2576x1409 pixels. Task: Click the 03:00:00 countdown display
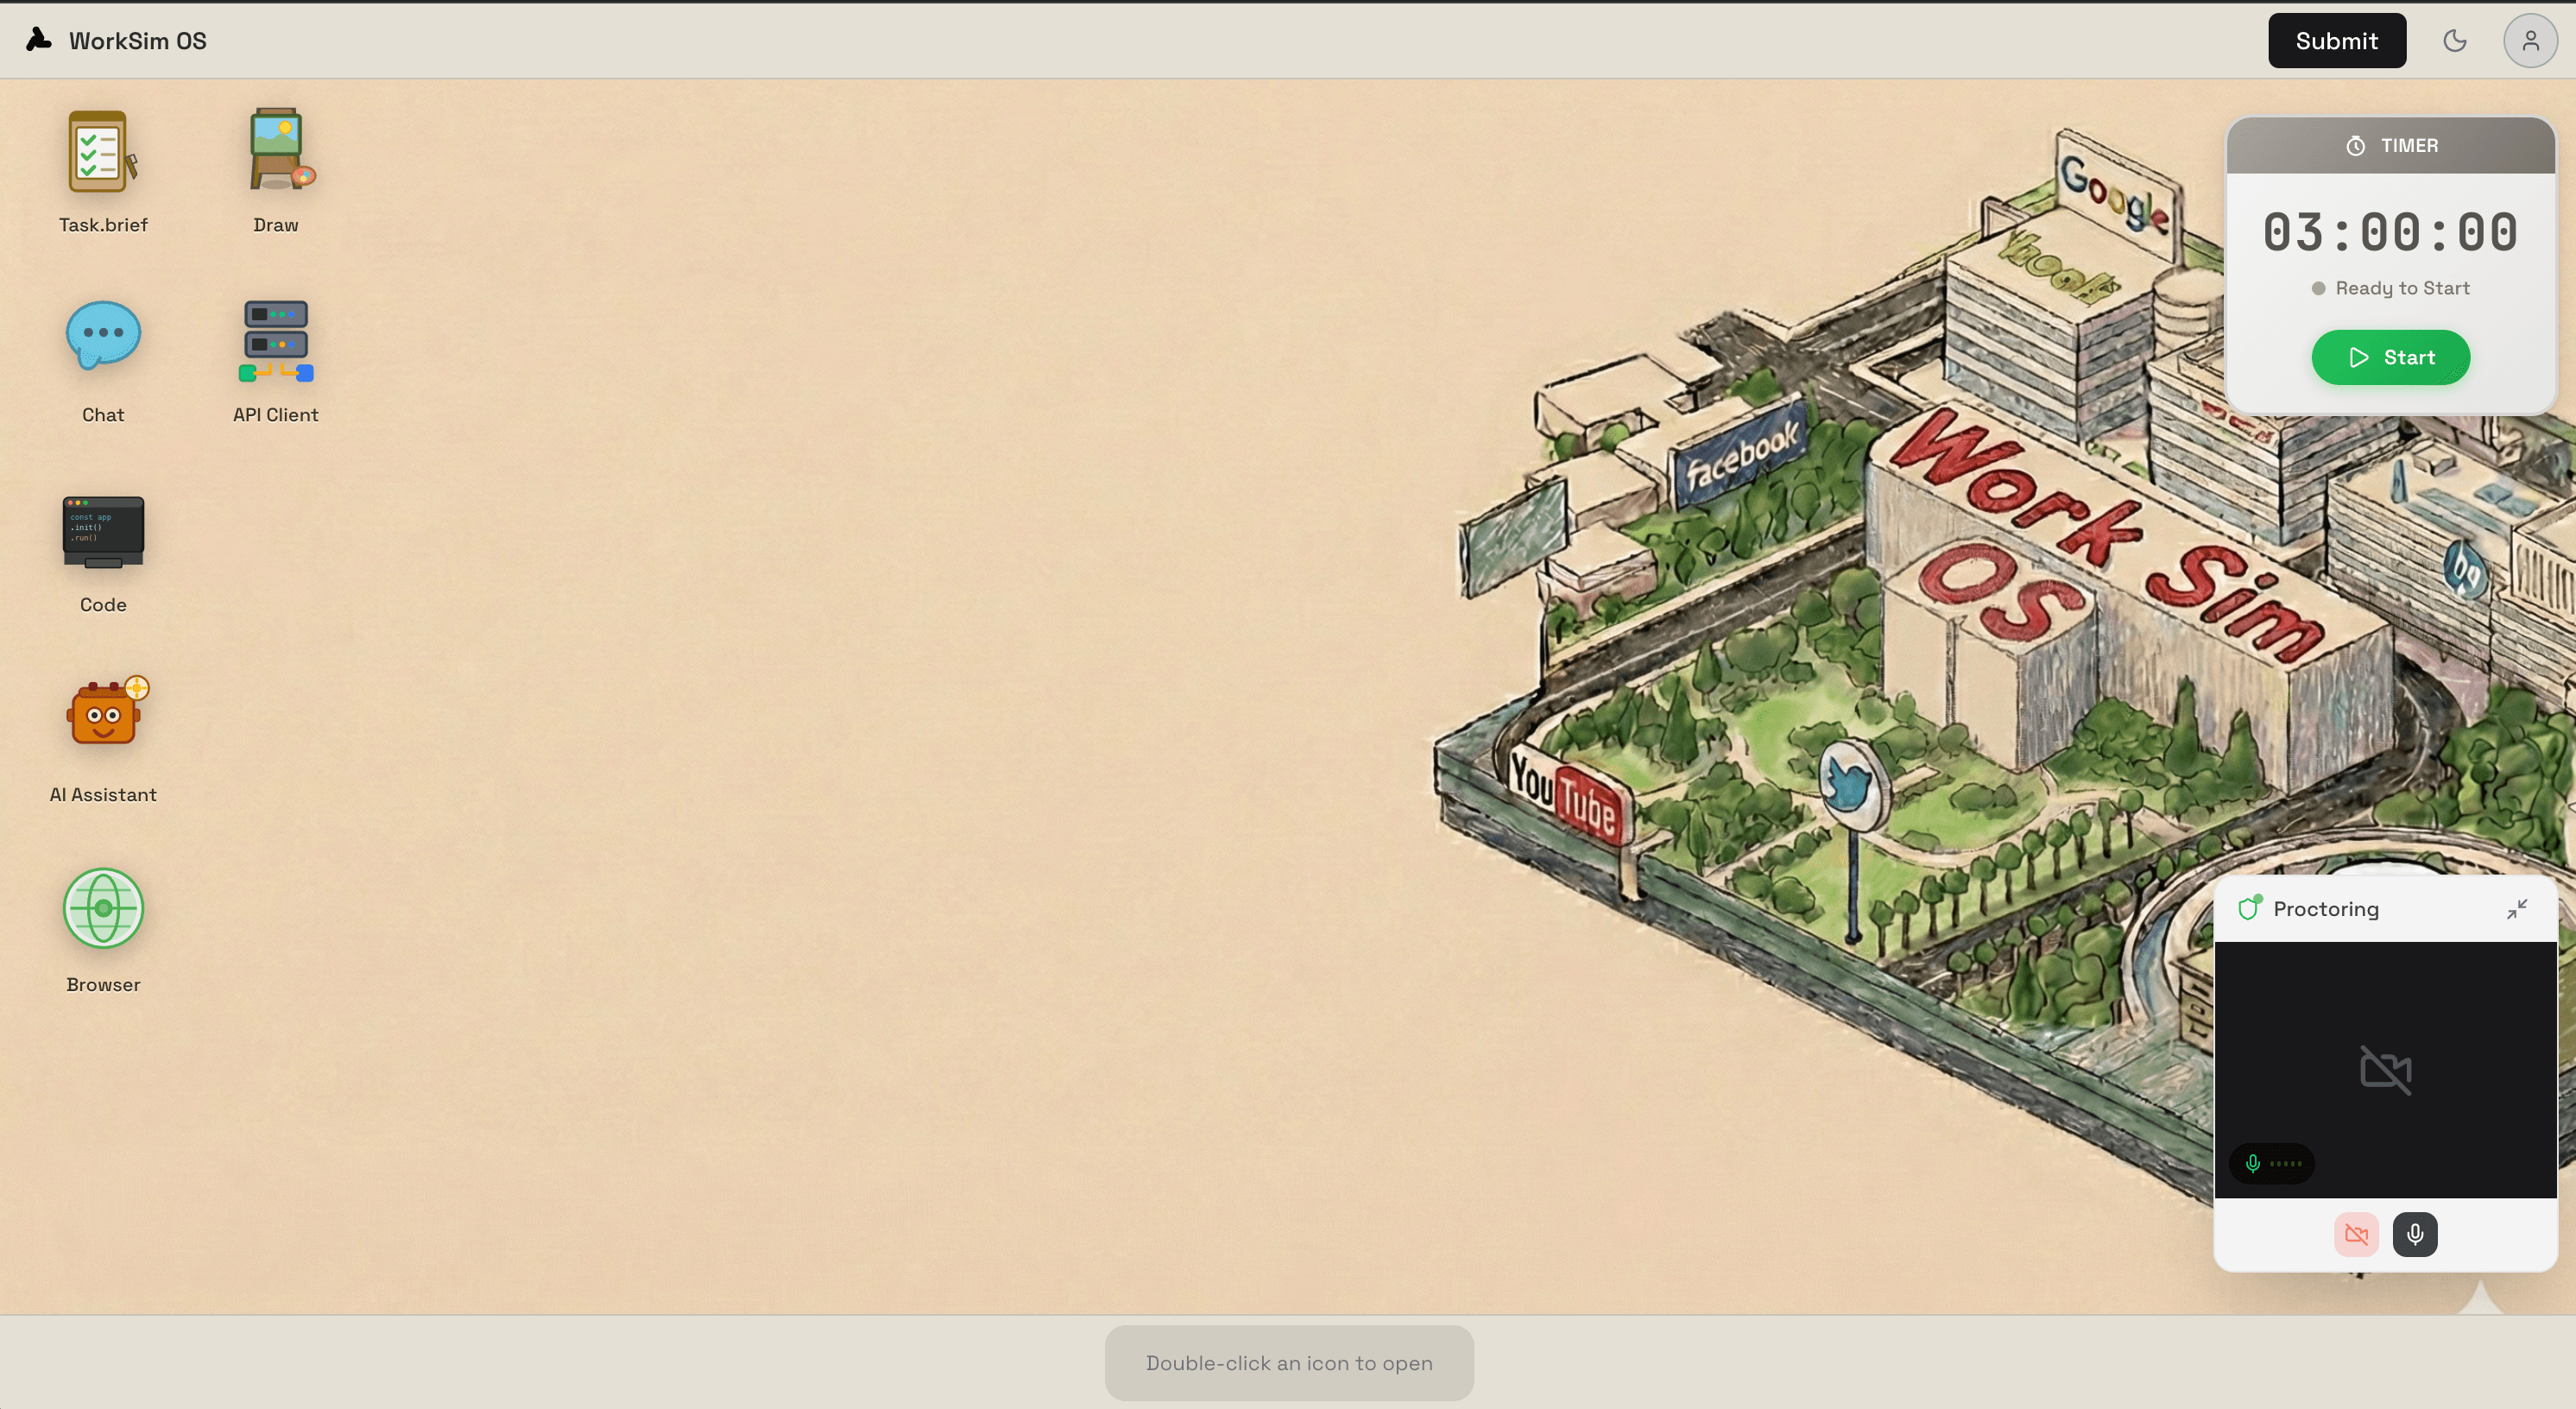click(x=2390, y=233)
